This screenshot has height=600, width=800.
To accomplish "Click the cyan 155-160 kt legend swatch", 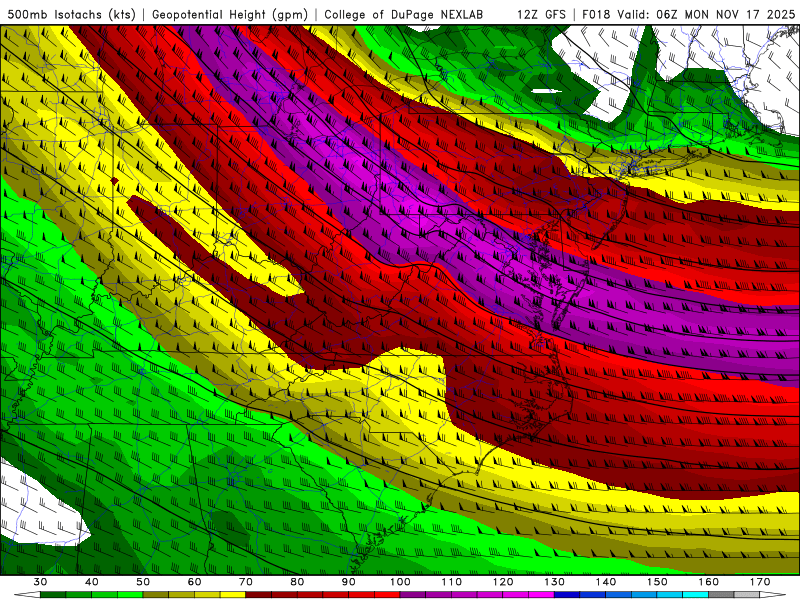I will click(695, 595).
